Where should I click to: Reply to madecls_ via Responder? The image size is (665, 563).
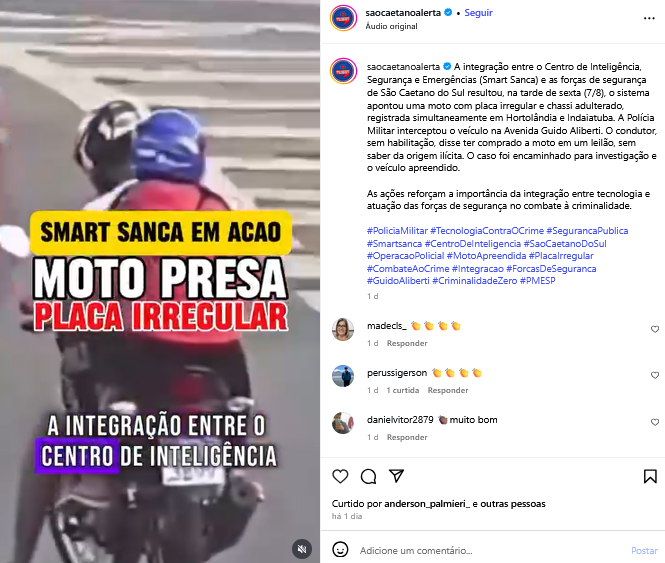[x=407, y=343]
